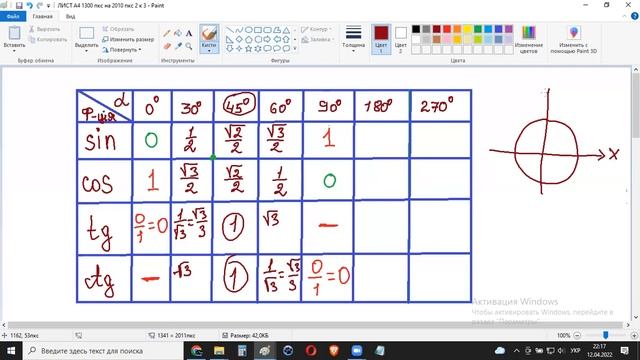Click the Select (Выделить) rectangle icon
The height and width of the screenshot is (360, 640).
pyautogui.click(x=87, y=33)
